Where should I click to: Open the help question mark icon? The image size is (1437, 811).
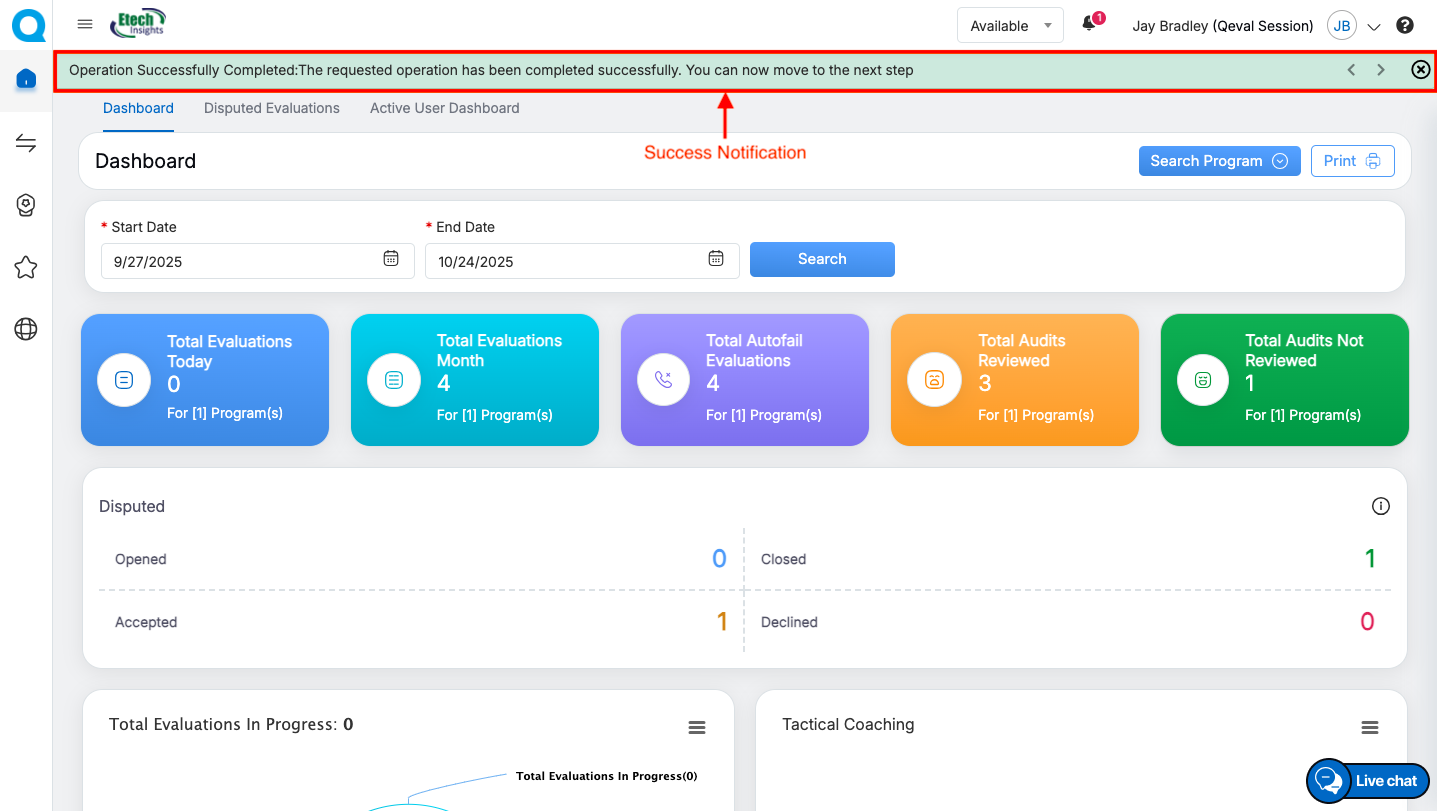point(1405,26)
